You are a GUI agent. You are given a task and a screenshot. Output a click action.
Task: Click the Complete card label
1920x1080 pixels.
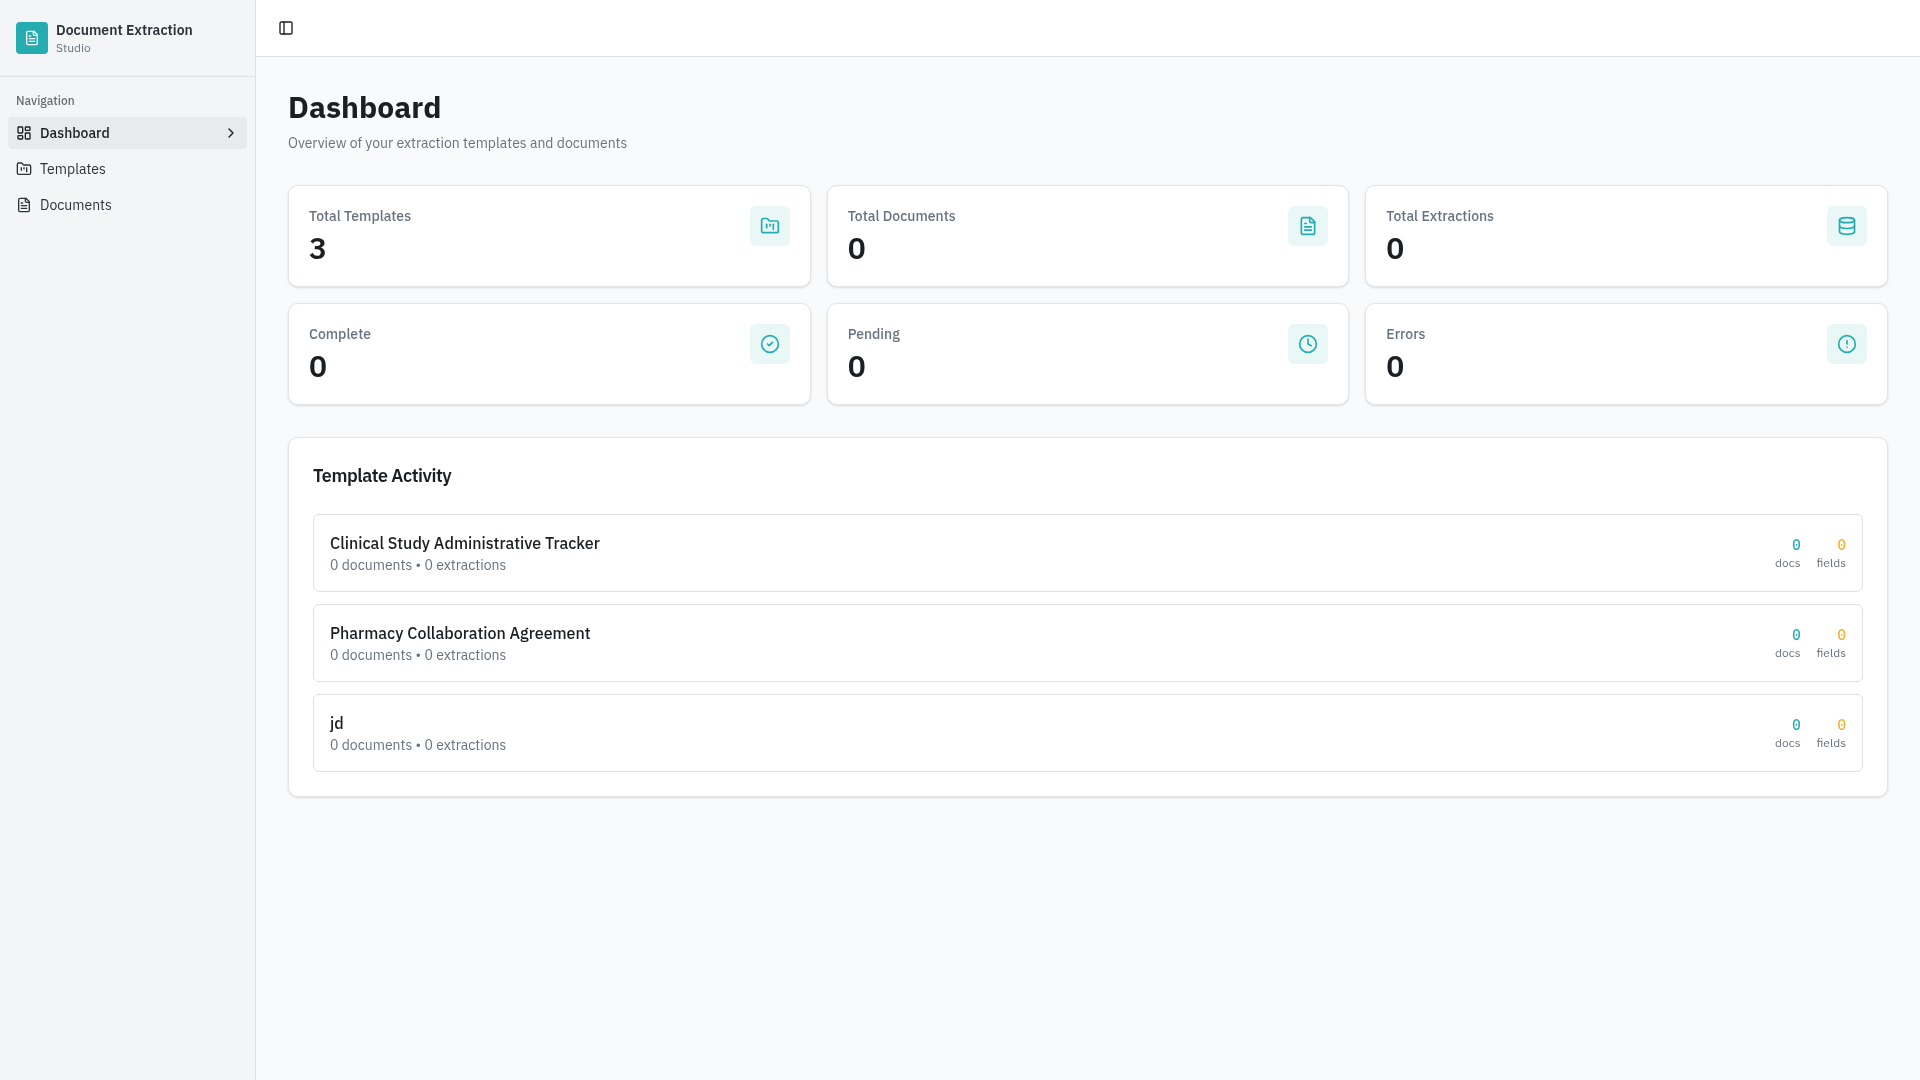340,334
